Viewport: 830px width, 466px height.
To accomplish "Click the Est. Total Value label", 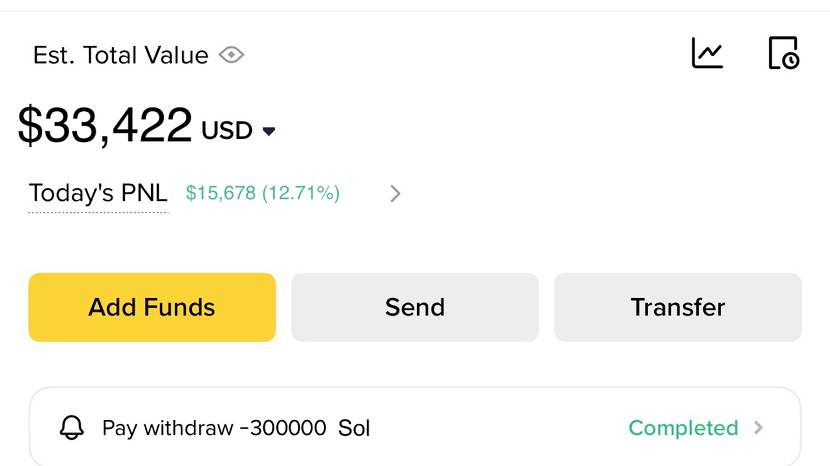I will click(120, 55).
